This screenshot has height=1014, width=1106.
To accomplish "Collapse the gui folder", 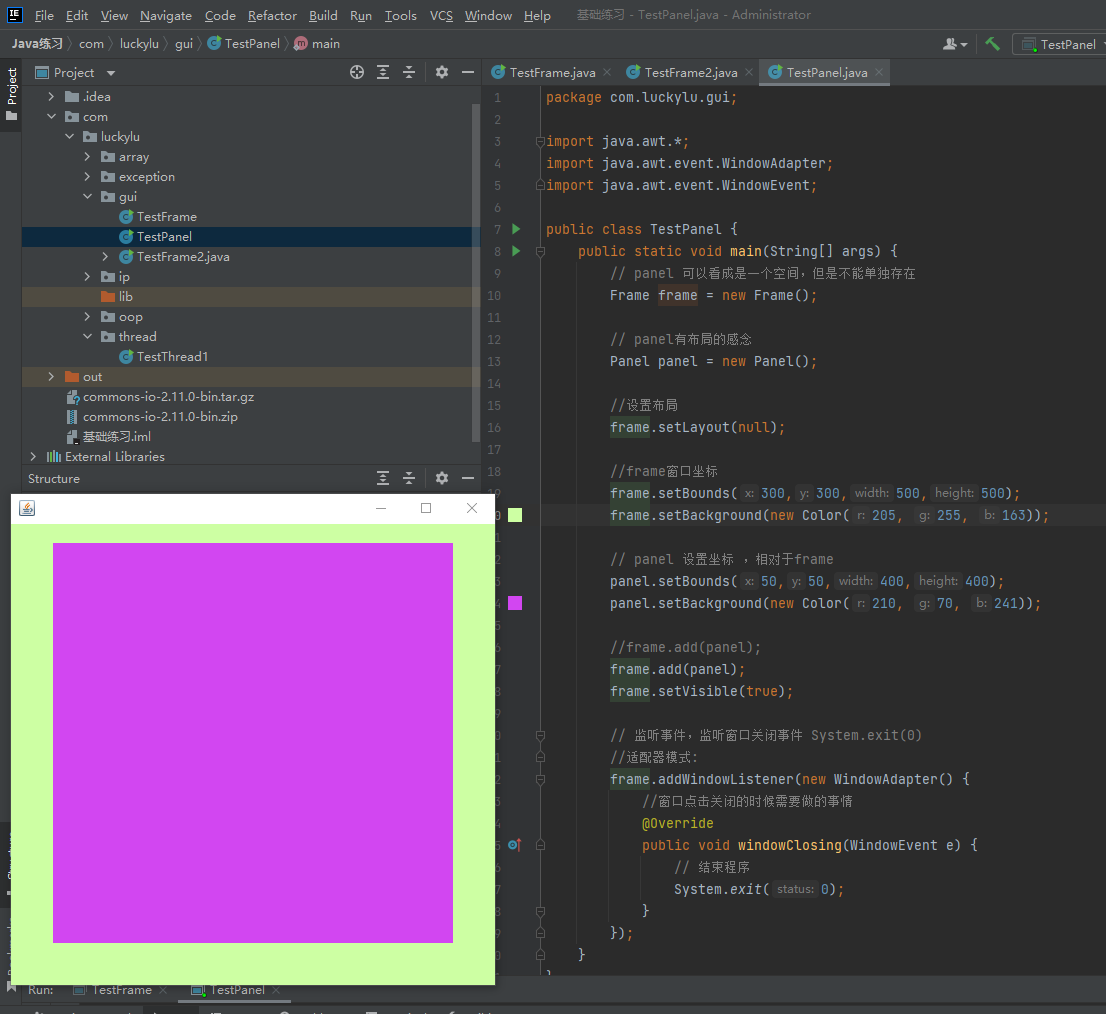I will (x=87, y=197).
